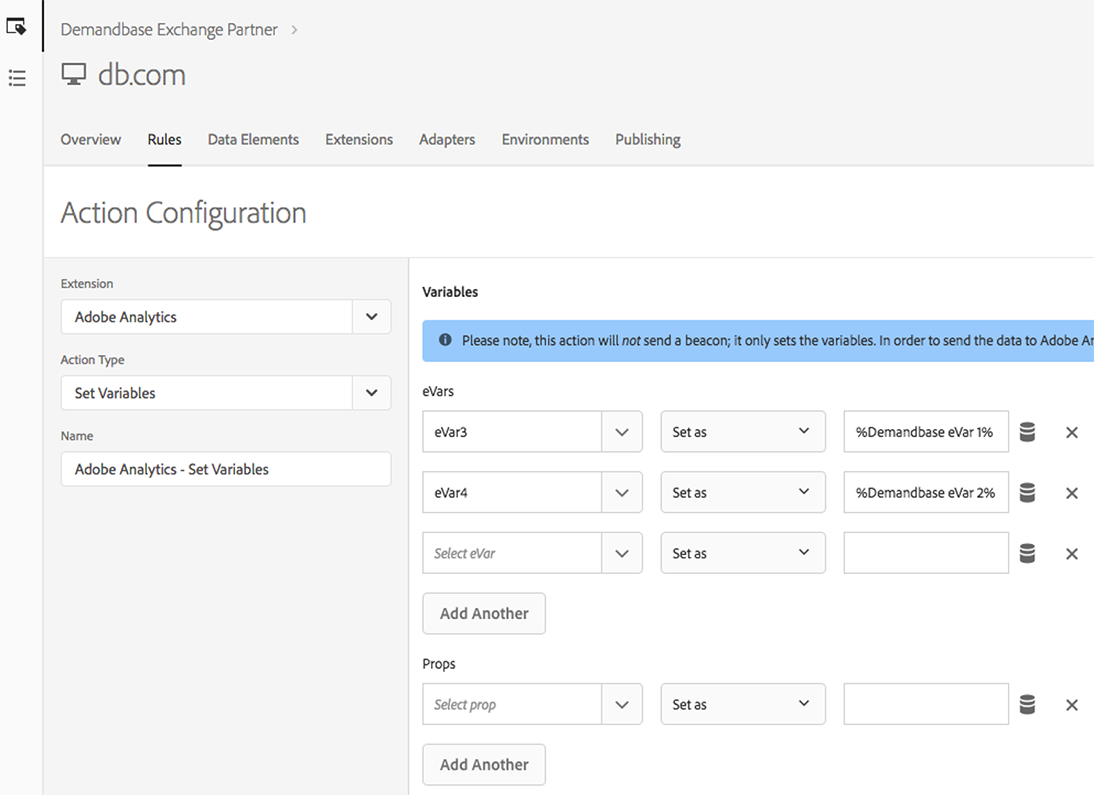Open the Extensions tab

click(x=359, y=140)
